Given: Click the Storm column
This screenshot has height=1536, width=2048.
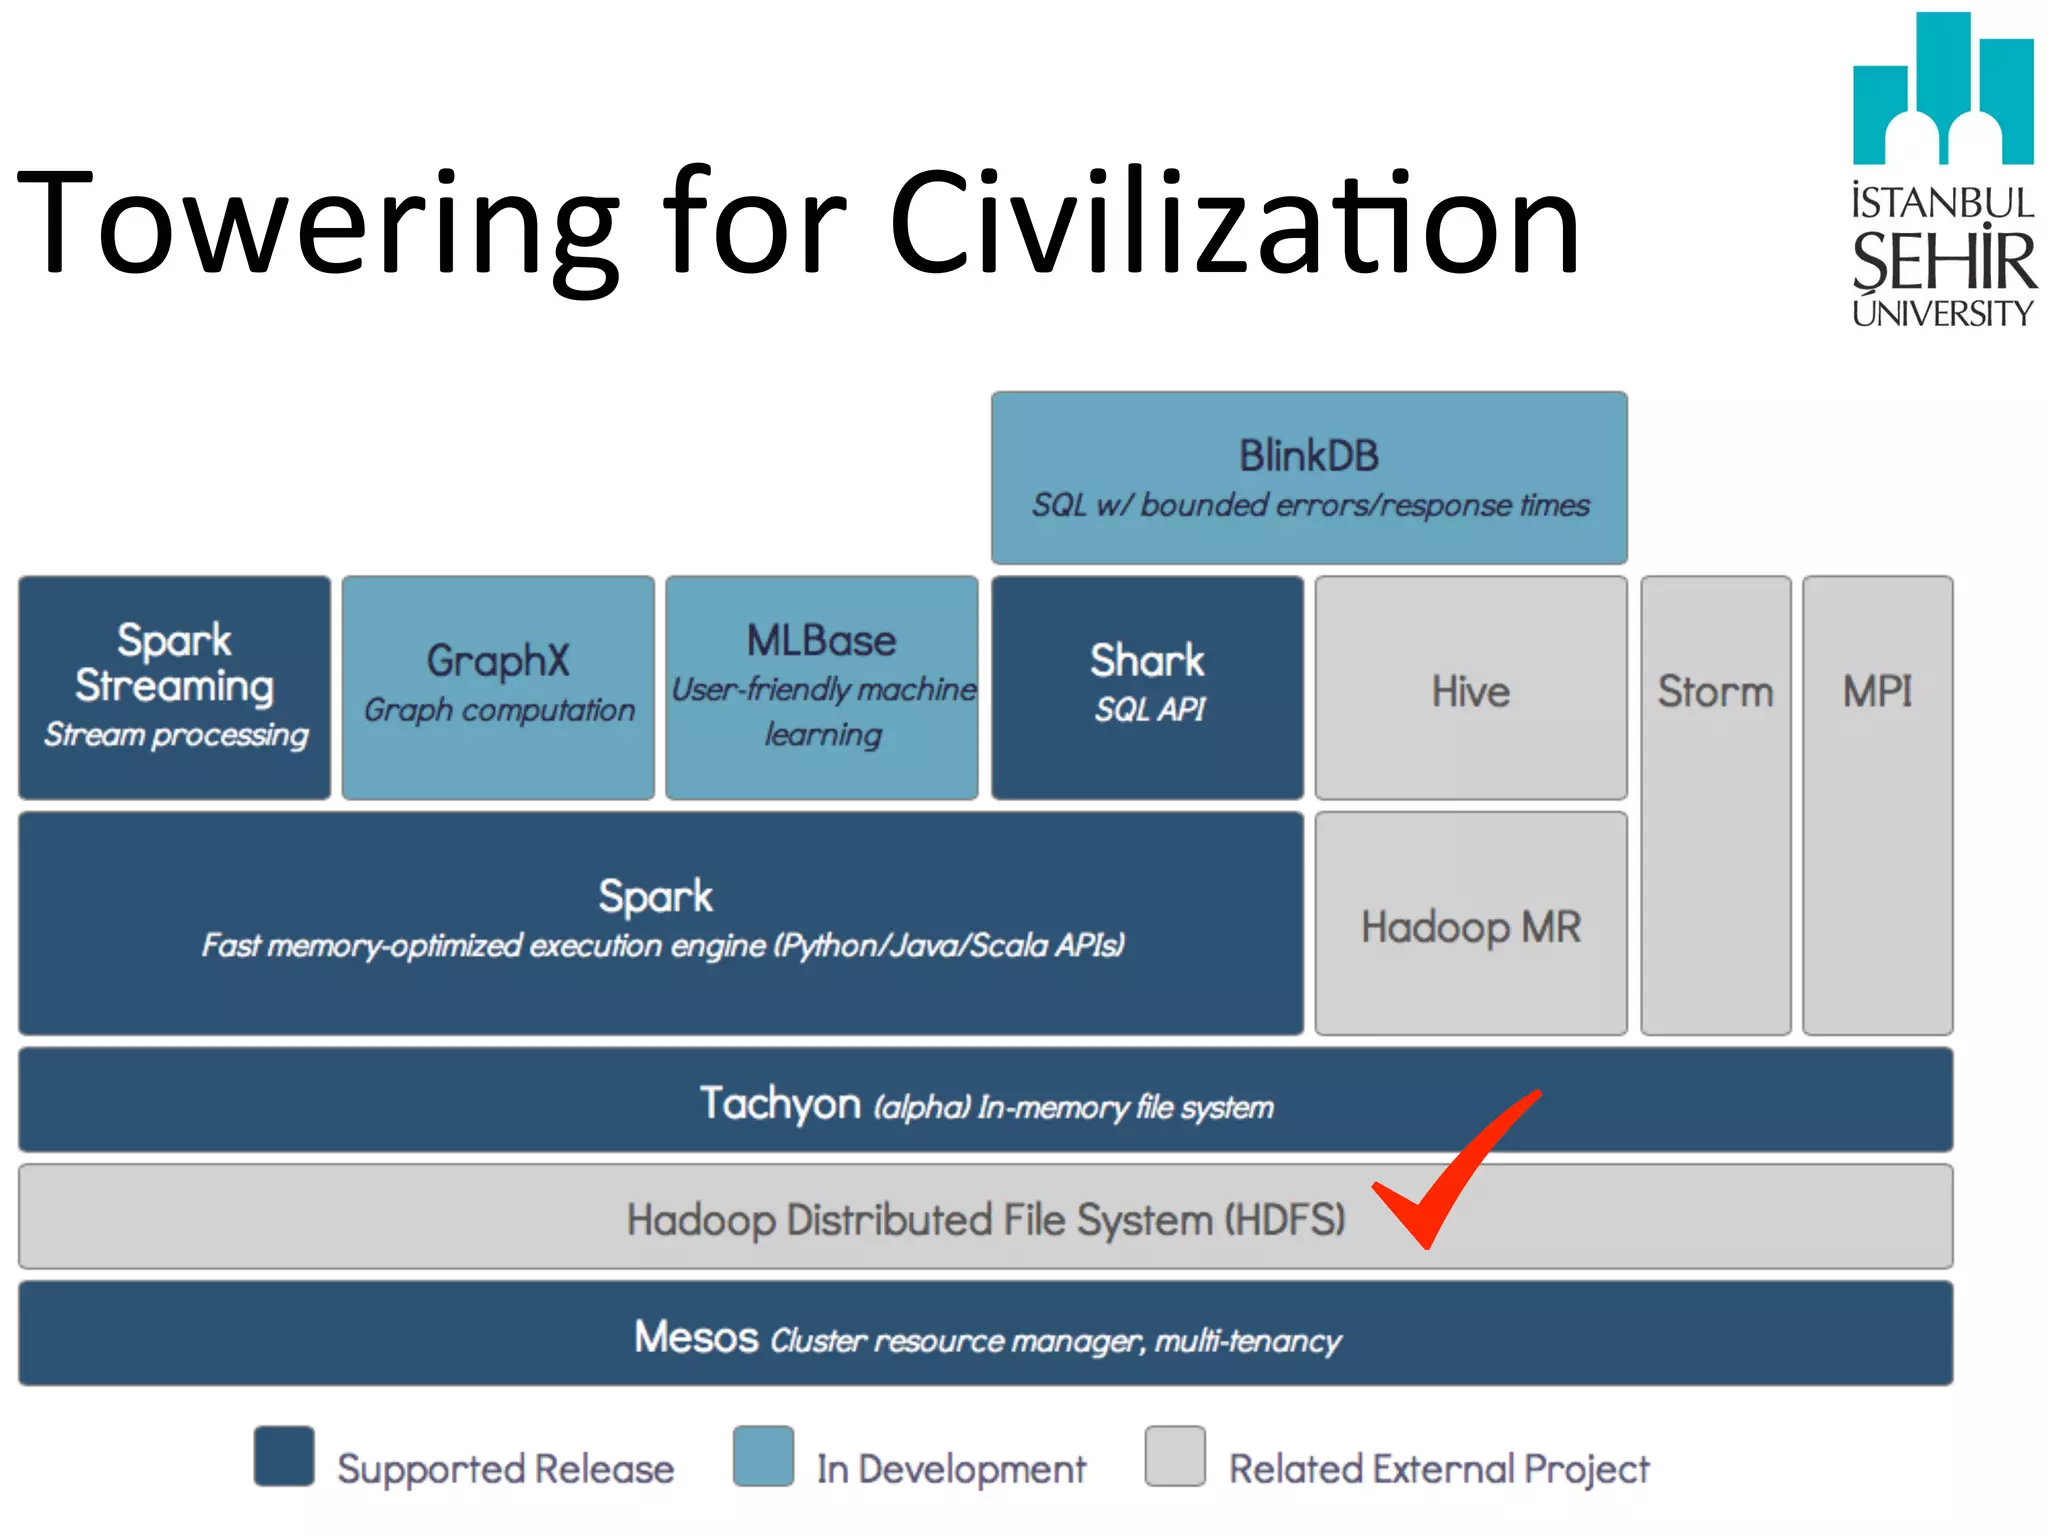Looking at the screenshot, I should 1715,805.
